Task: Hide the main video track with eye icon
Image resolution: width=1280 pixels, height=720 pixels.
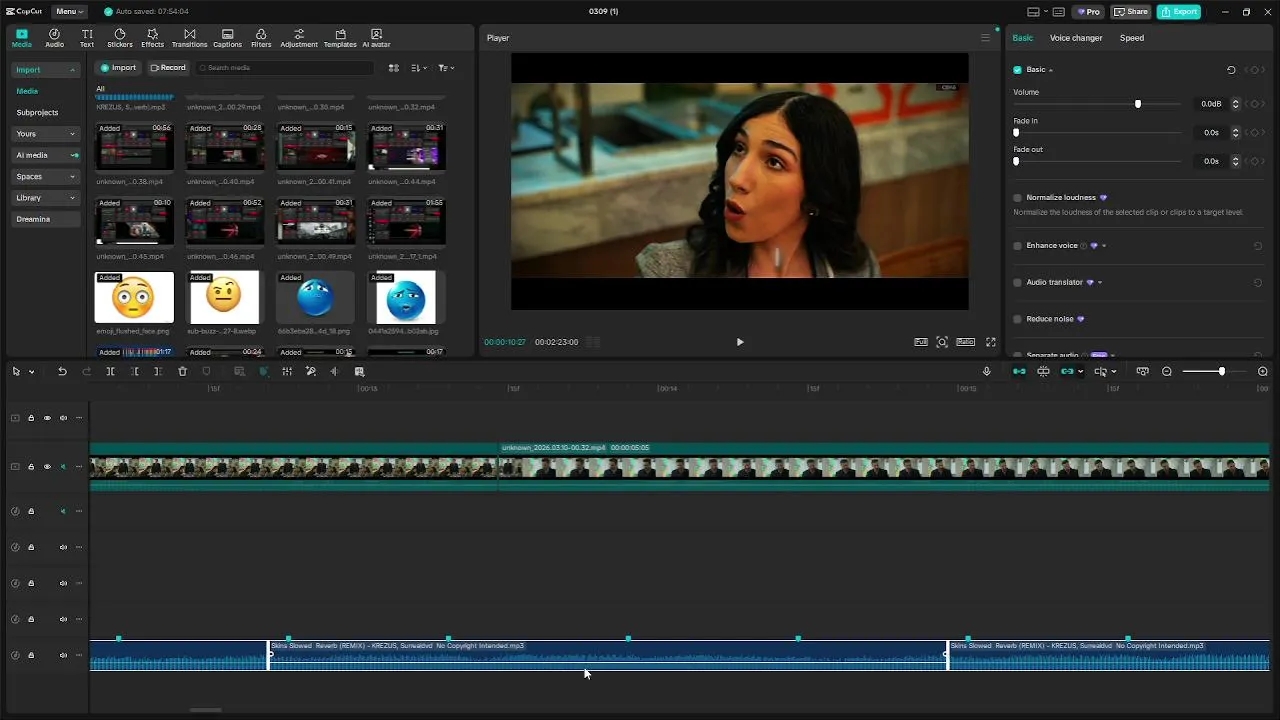Action: (x=47, y=467)
